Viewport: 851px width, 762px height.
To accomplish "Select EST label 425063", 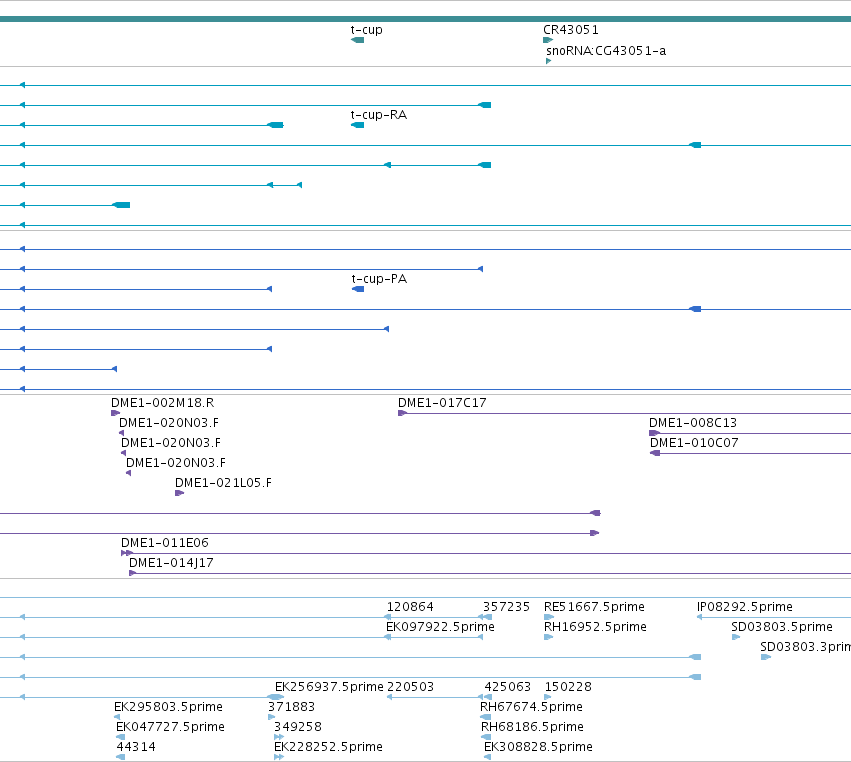I will point(507,687).
